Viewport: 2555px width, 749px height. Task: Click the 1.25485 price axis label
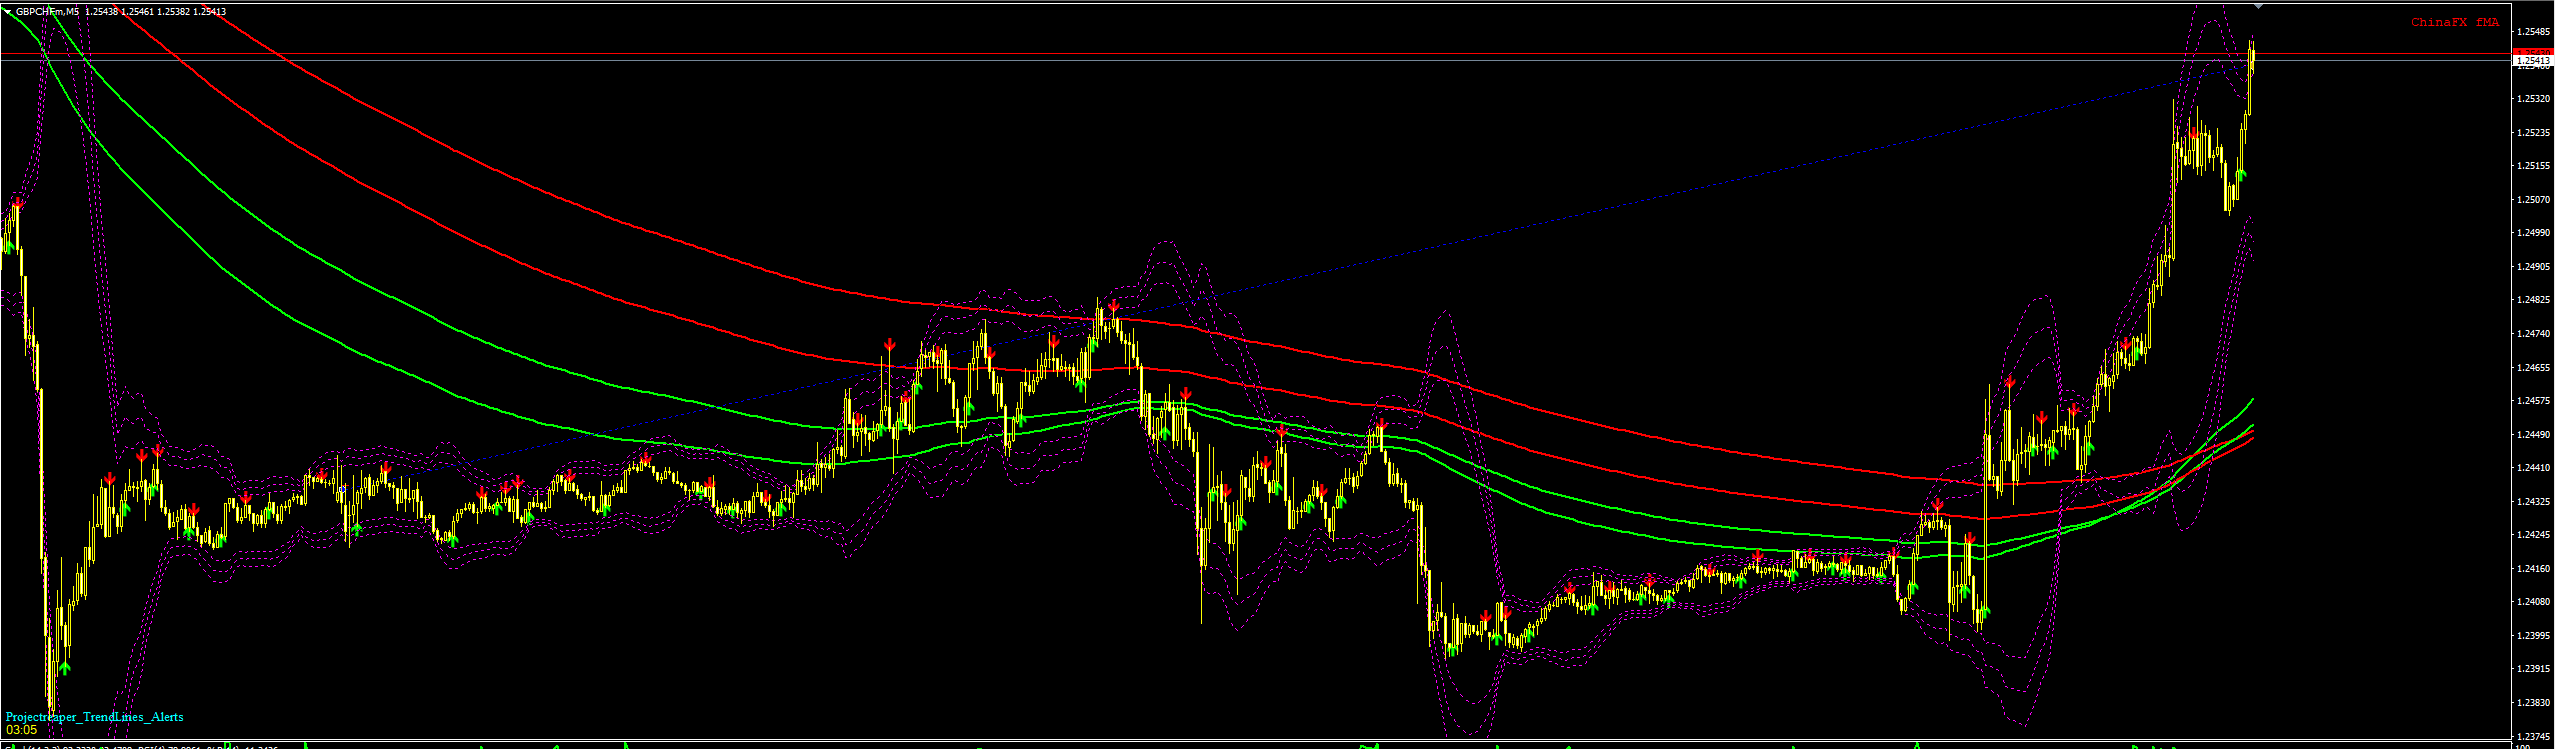coord(2532,32)
